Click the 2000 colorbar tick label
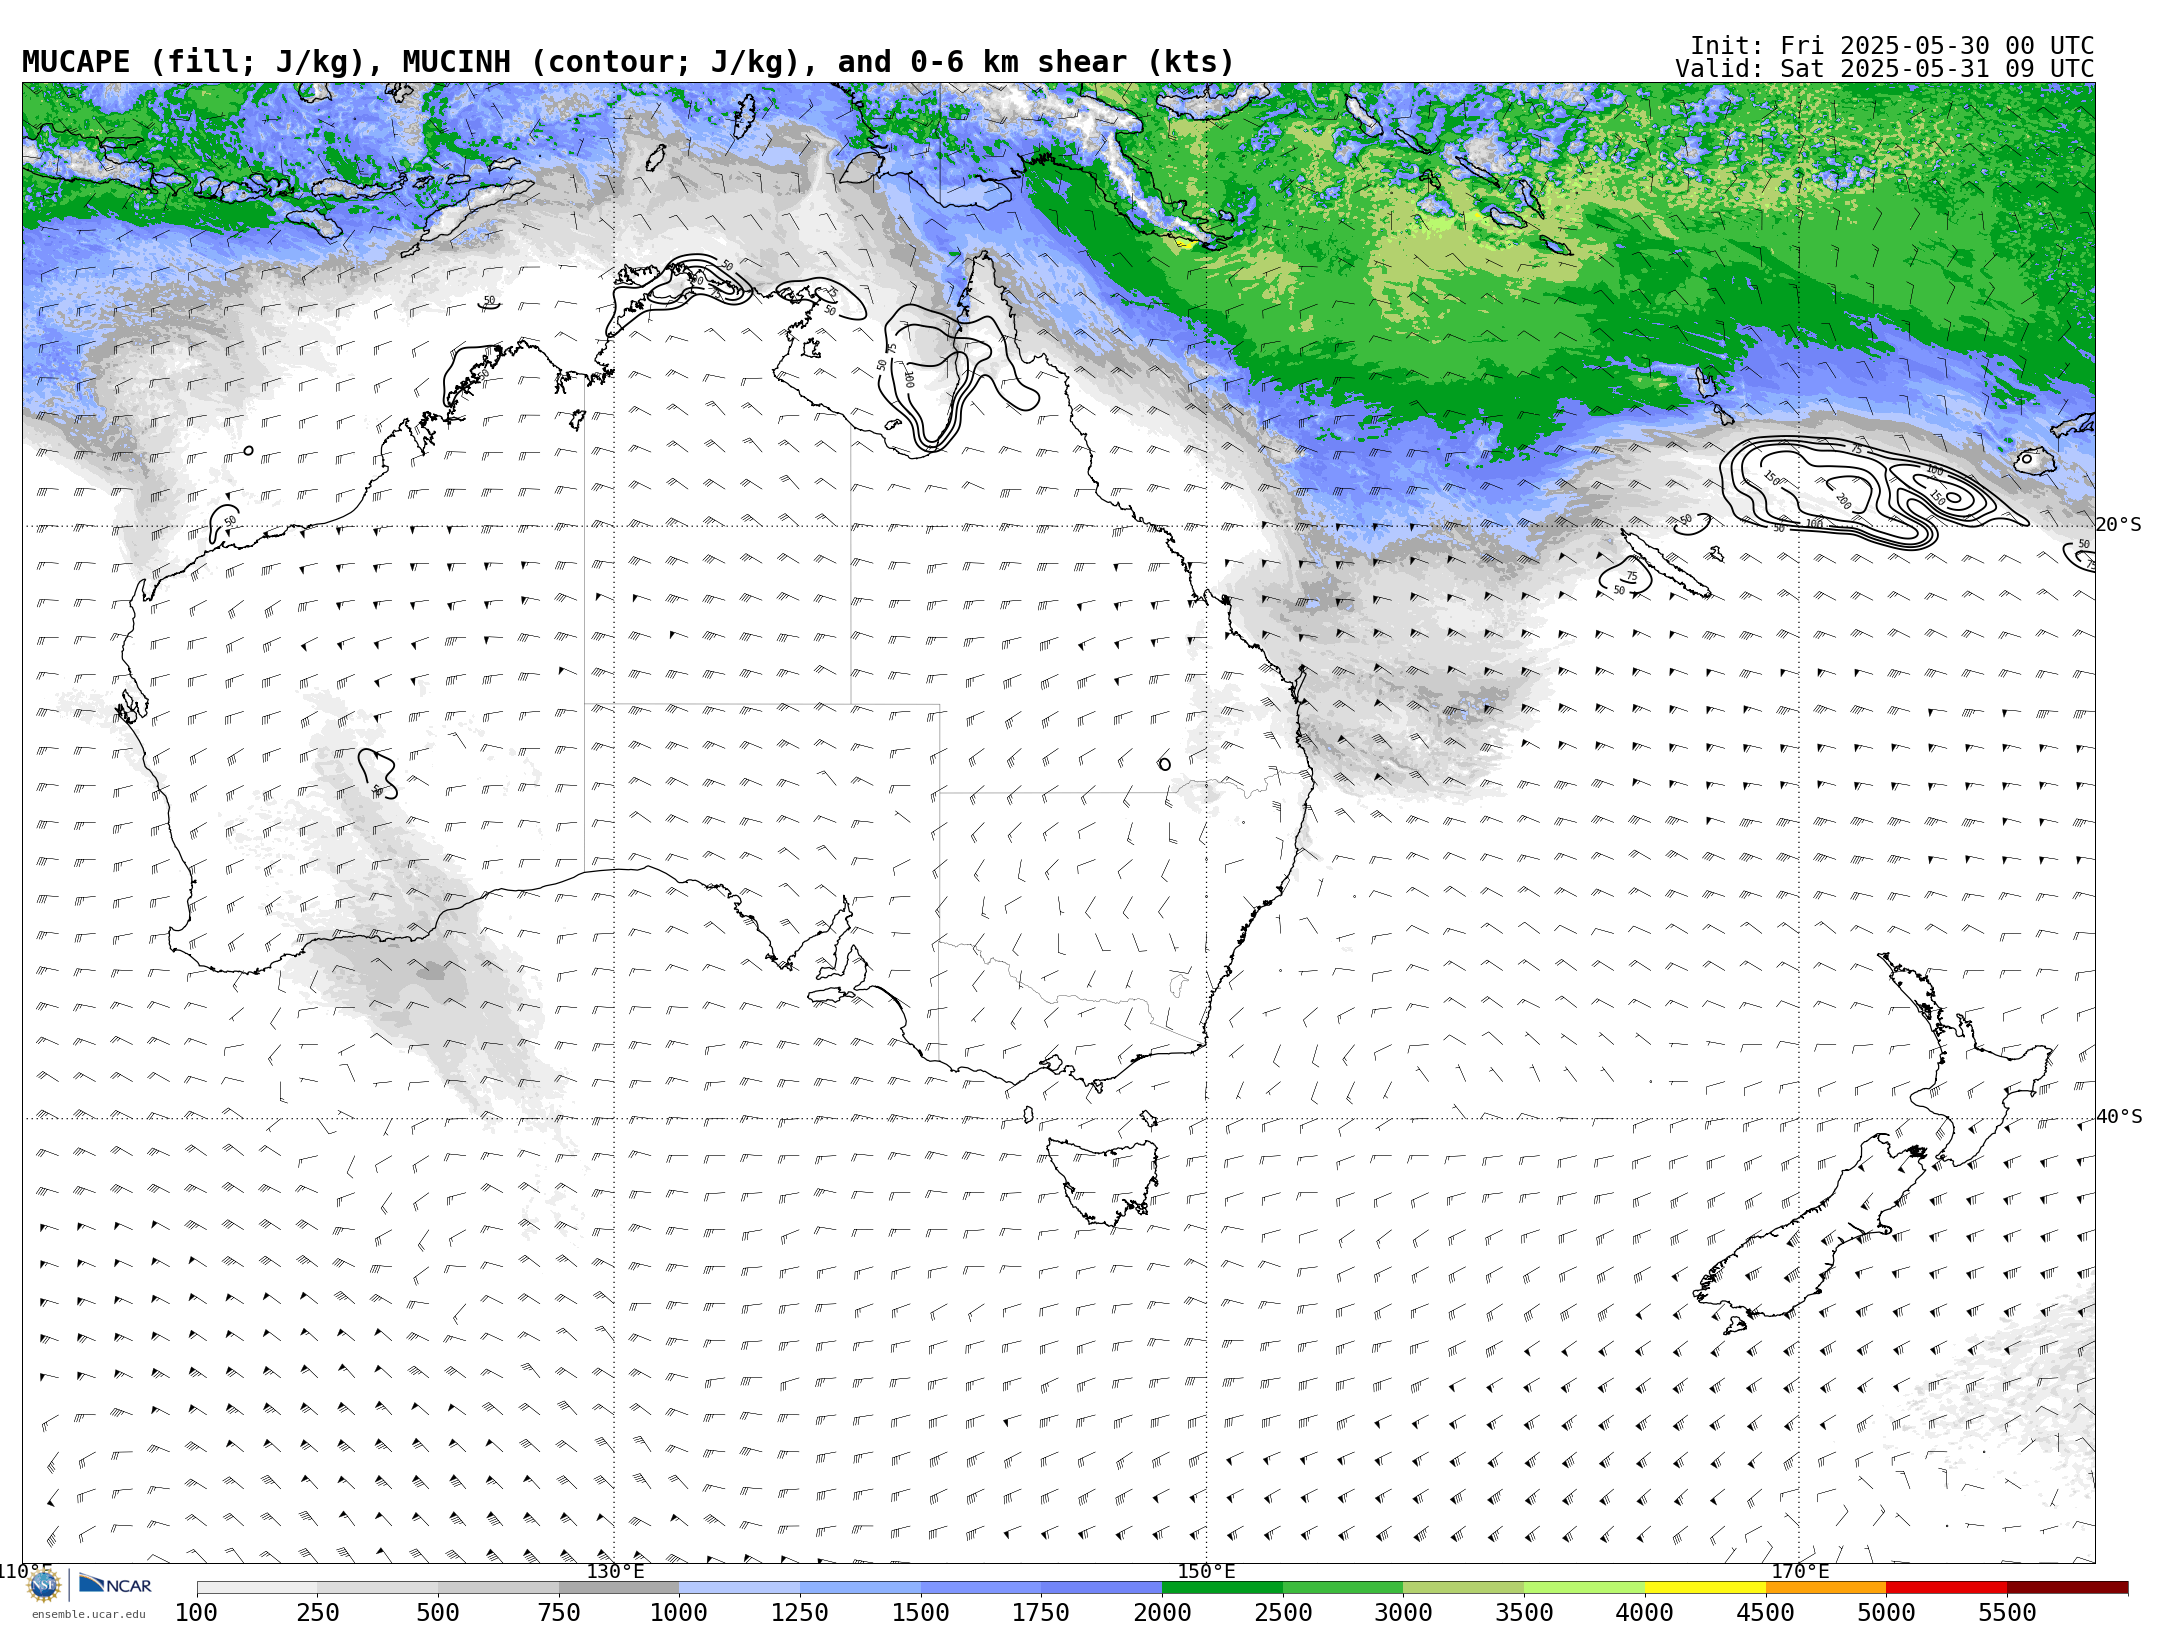Screen dimensions: 2160x1626 point(1162,1612)
